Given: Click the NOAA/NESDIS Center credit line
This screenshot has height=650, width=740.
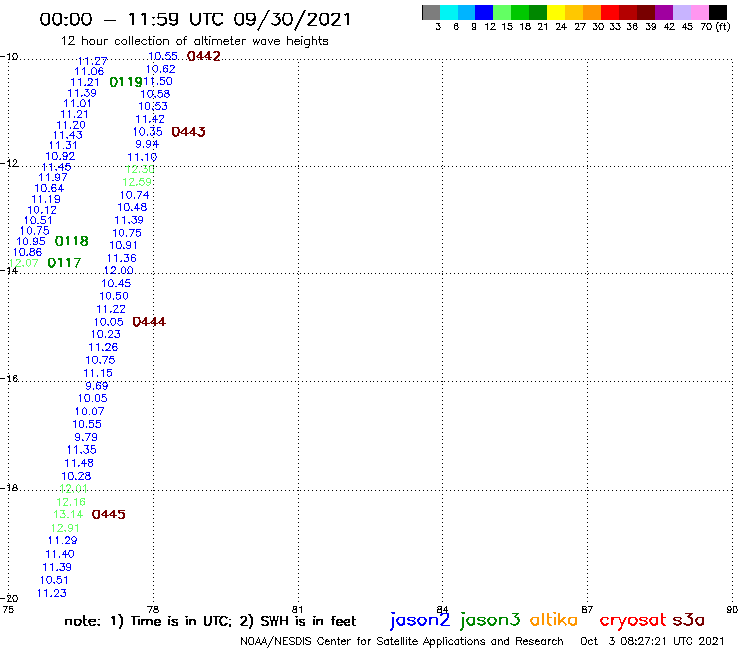Looking at the screenshot, I should coord(402,641).
